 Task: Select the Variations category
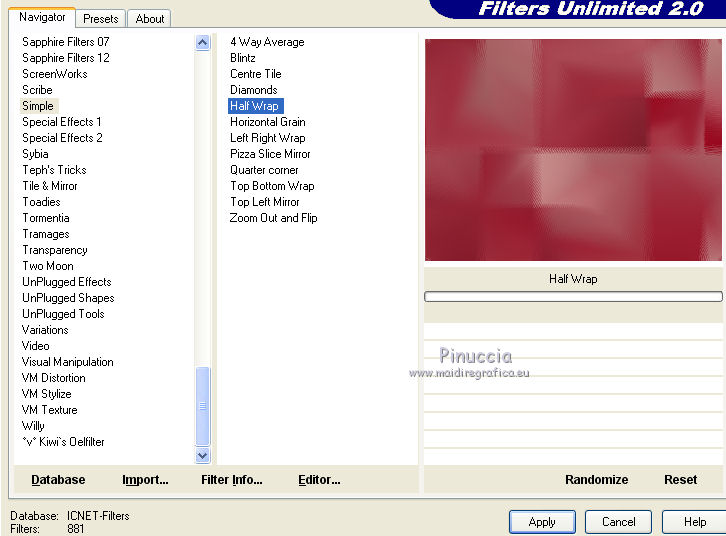coord(45,330)
